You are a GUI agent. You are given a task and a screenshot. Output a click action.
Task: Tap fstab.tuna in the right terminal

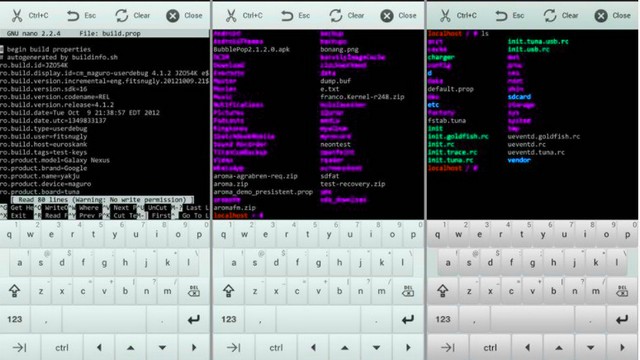pos(447,120)
